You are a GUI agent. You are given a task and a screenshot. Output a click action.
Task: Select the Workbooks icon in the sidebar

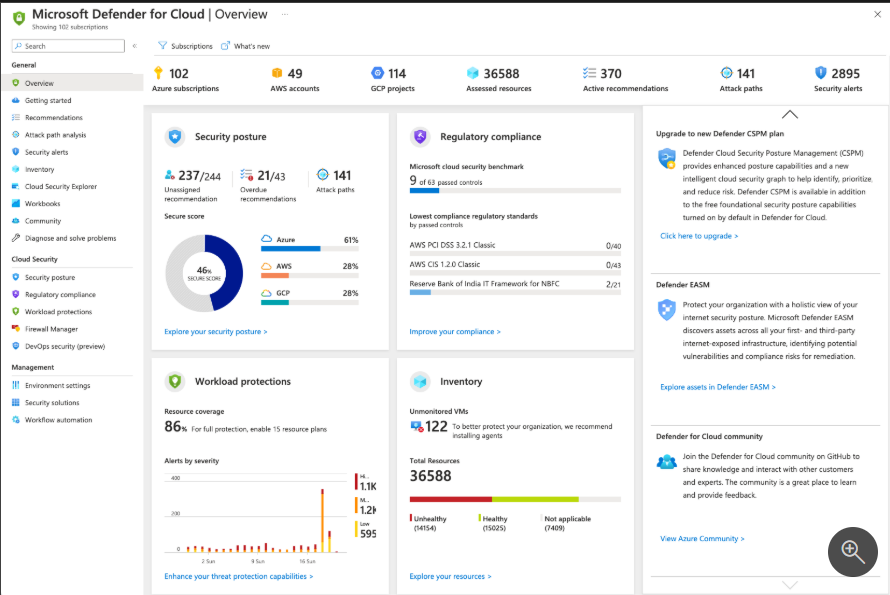16,204
